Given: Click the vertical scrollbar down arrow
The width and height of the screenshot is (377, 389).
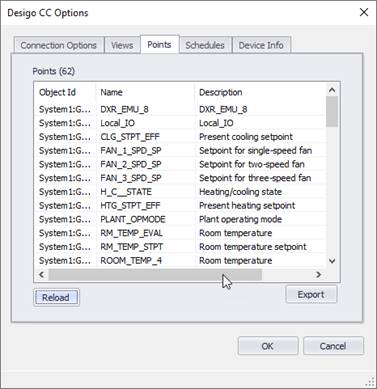Looking at the screenshot, I should point(332,261).
